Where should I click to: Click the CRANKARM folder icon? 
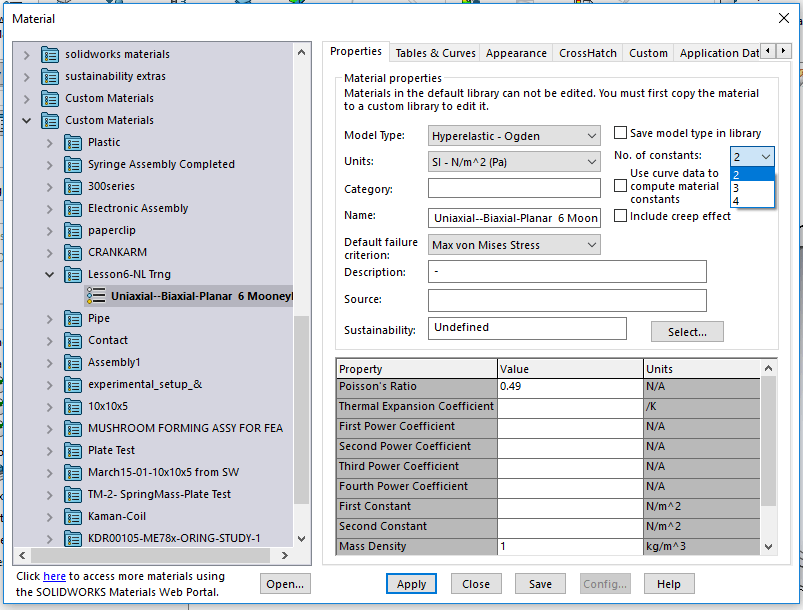pyautogui.click(x=73, y=253)
